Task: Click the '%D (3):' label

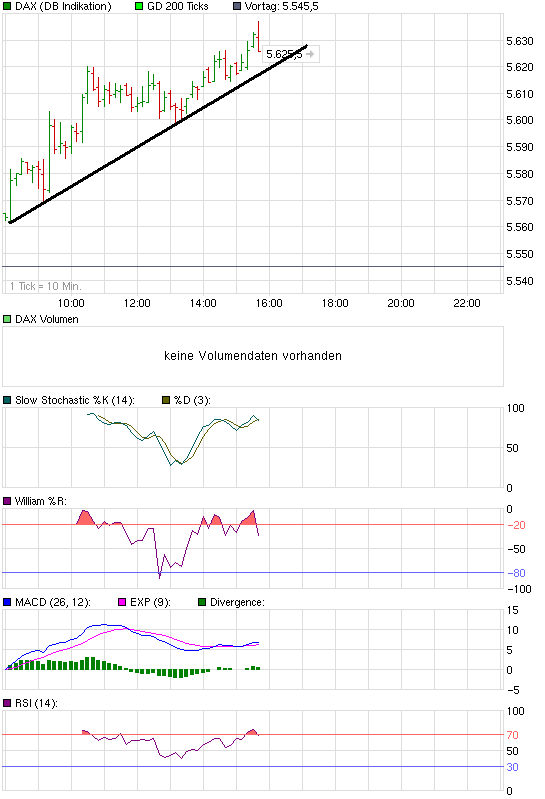Action: (x=192, y=400)
